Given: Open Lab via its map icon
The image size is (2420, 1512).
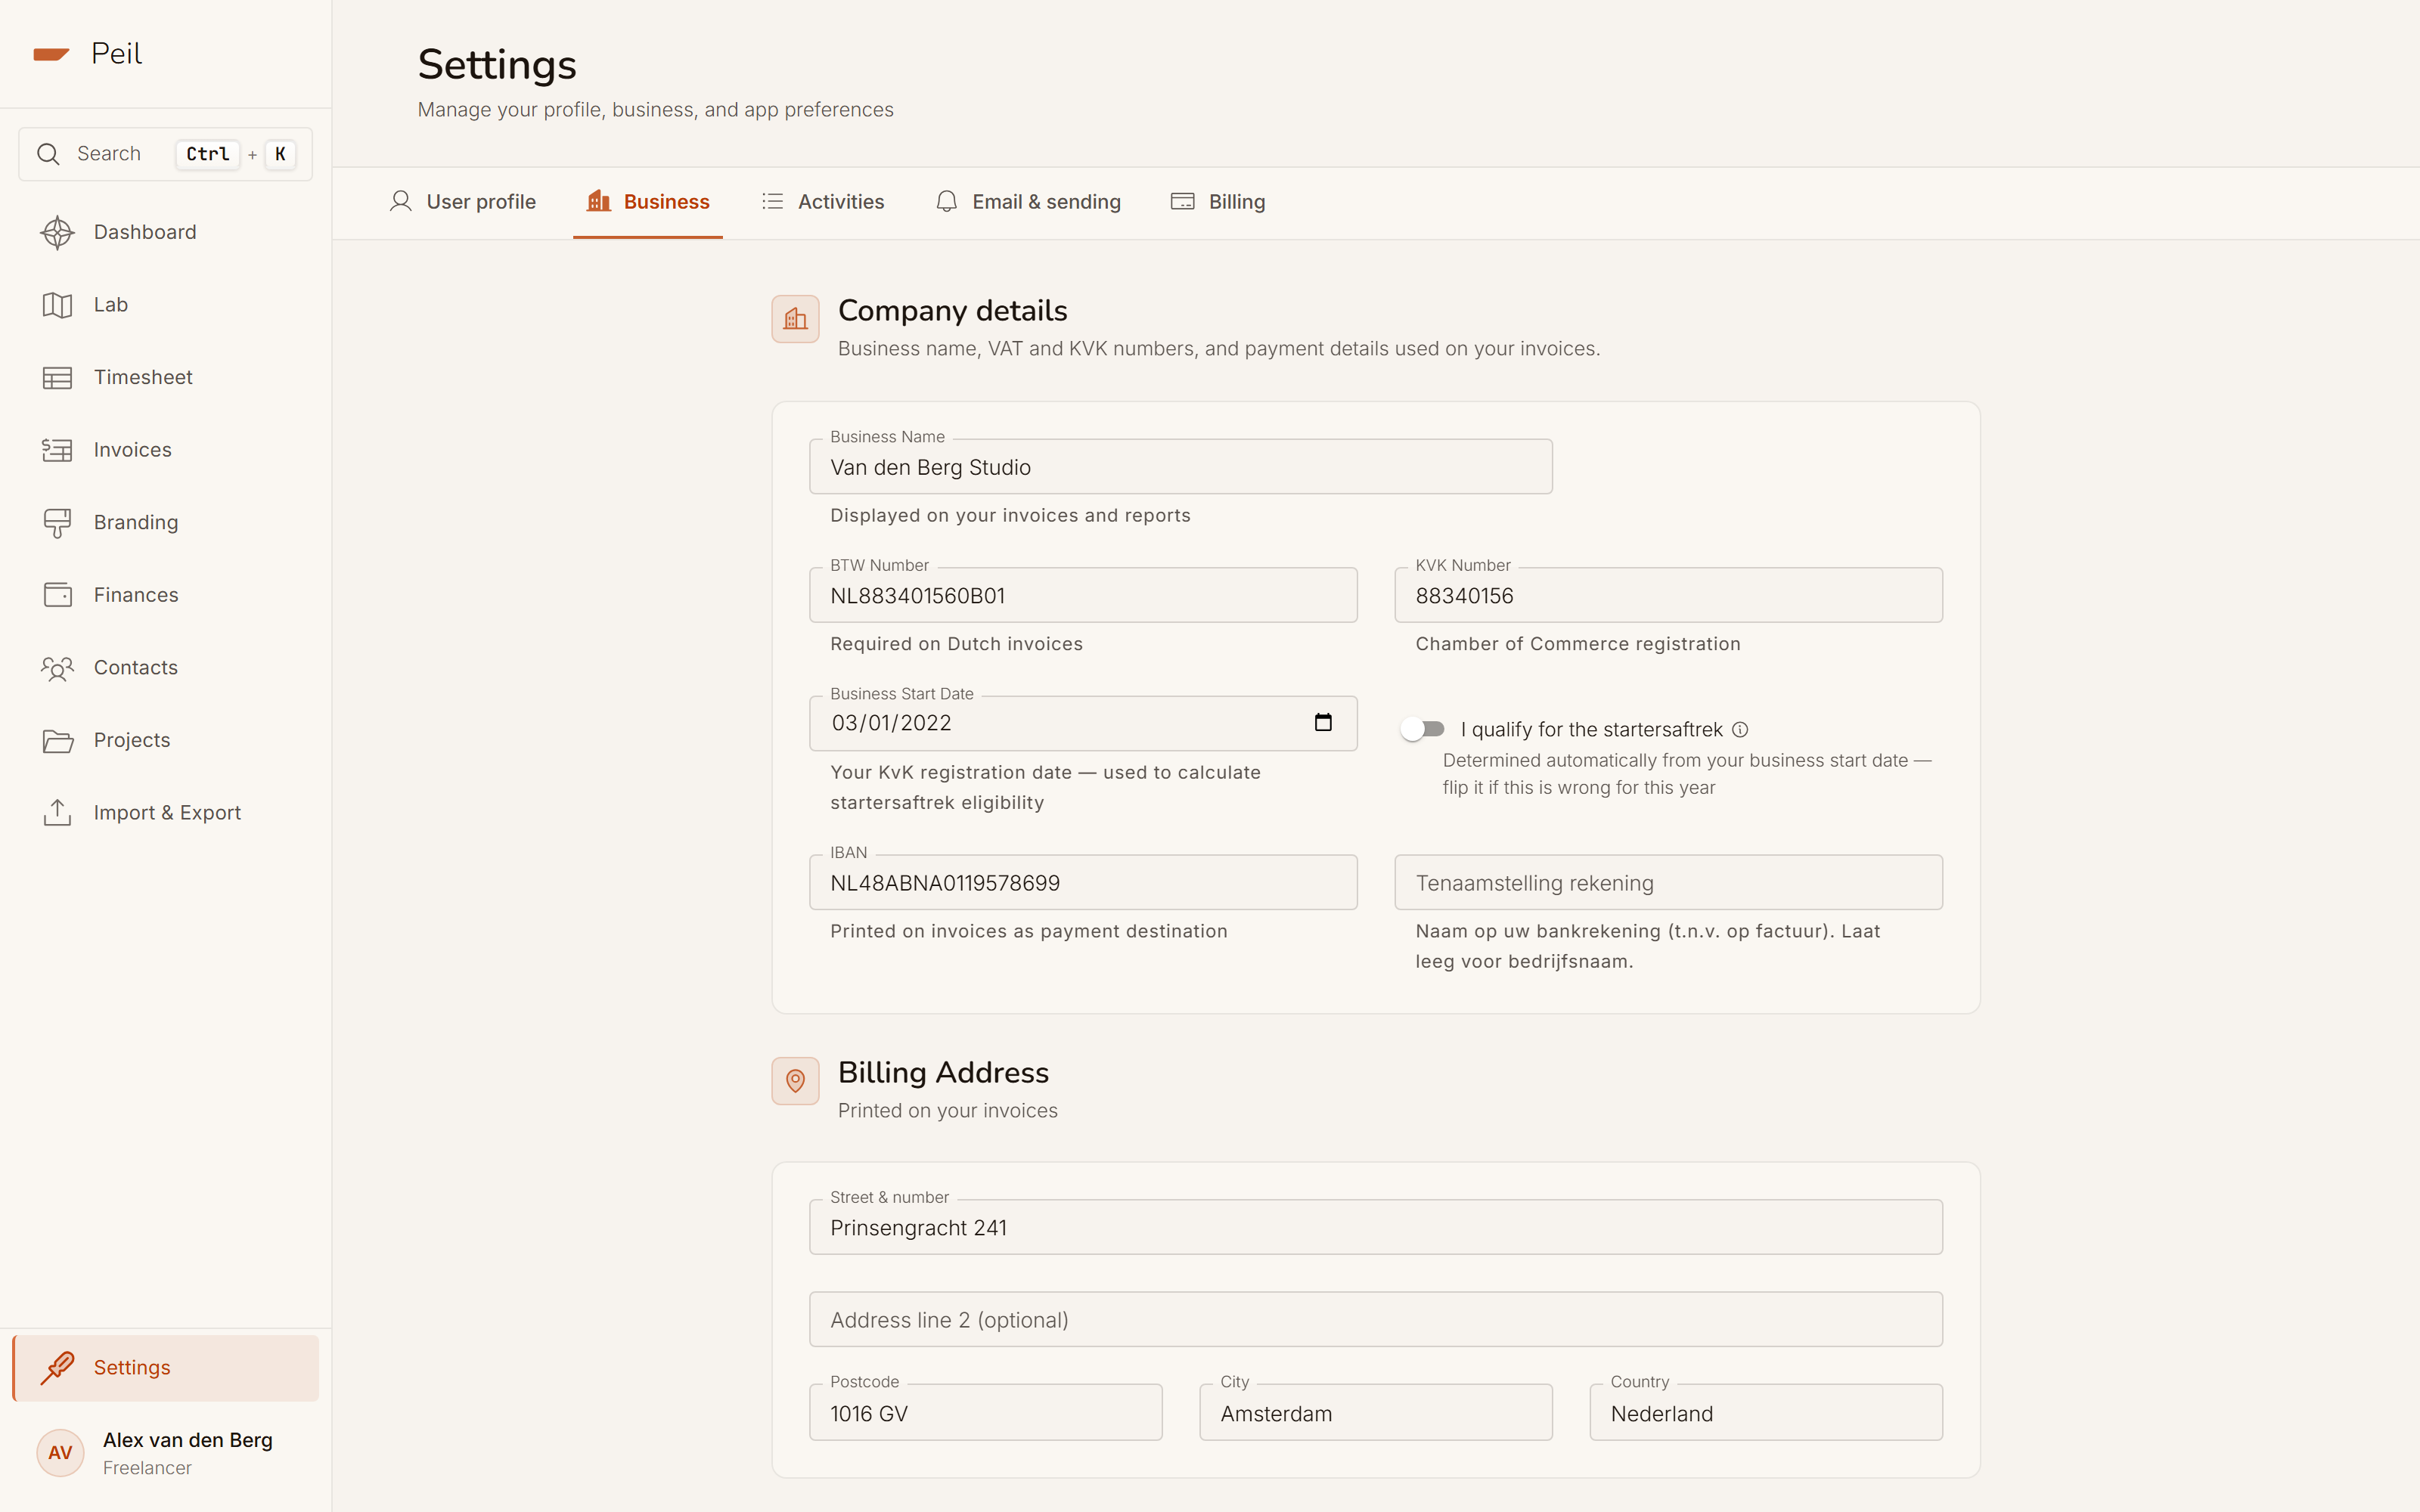Looking at the screenshot, I should point(57,305).
